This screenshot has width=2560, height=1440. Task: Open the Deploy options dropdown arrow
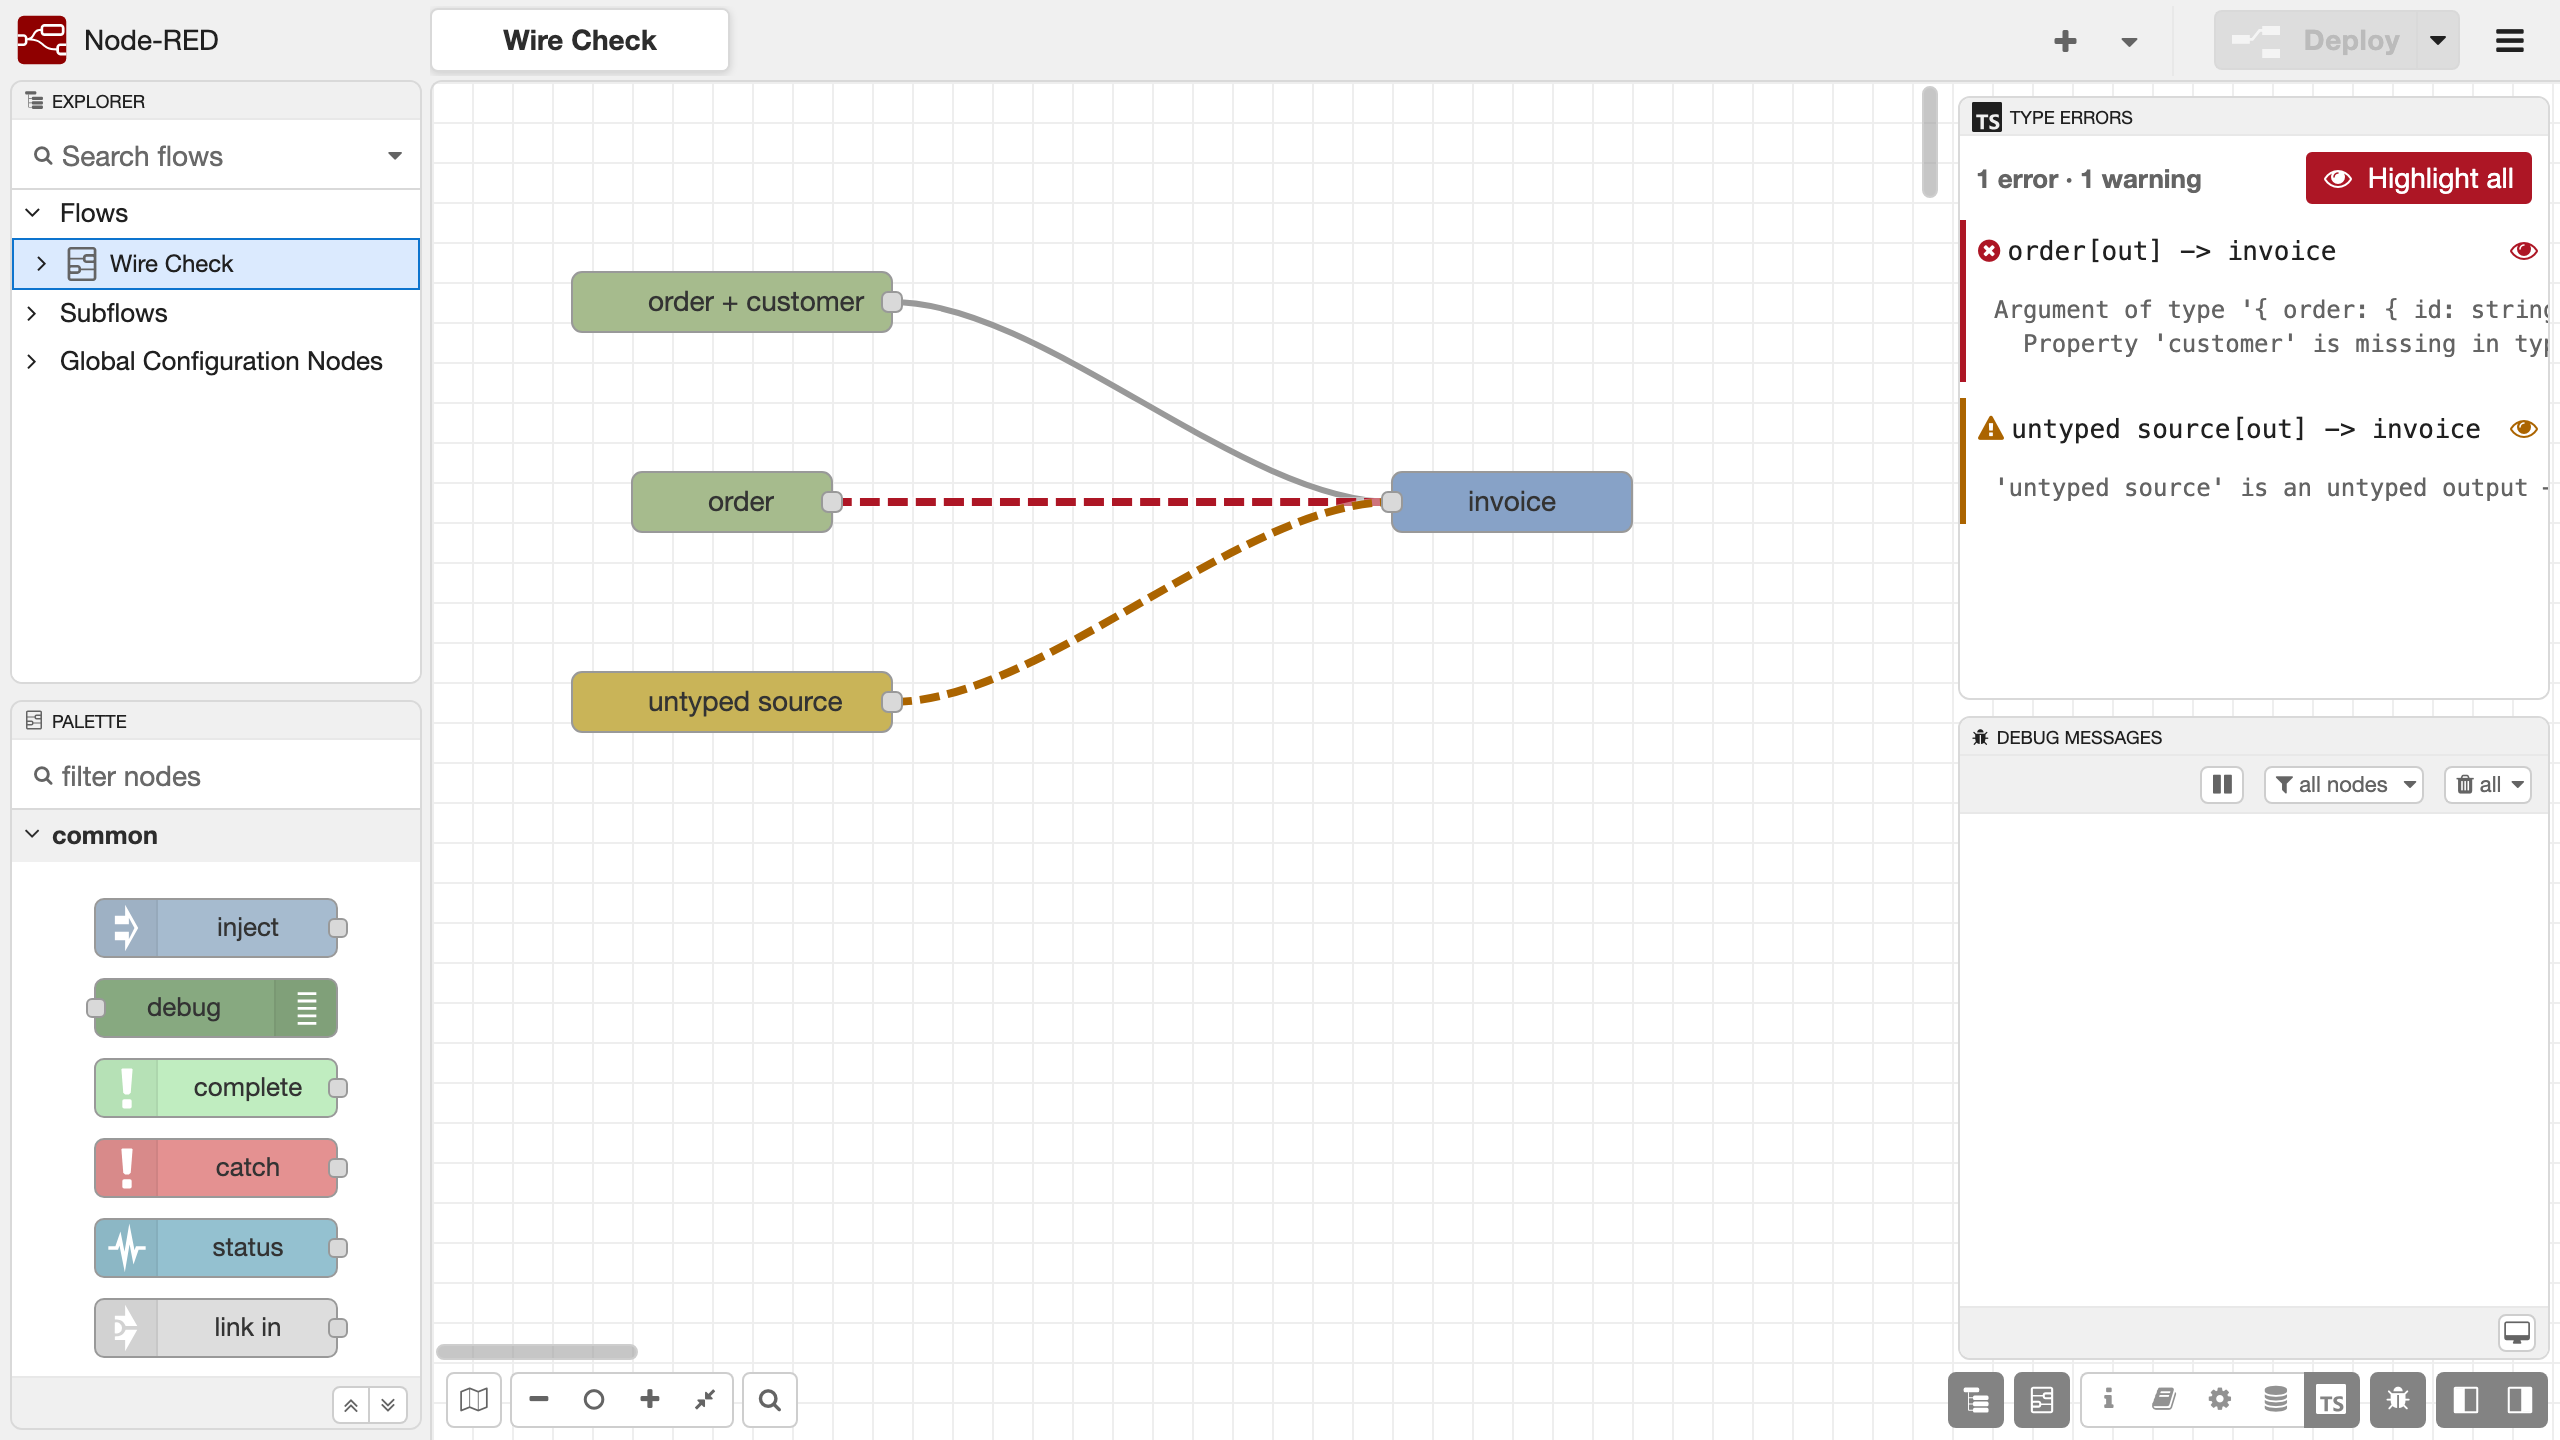pos(2438,41)
